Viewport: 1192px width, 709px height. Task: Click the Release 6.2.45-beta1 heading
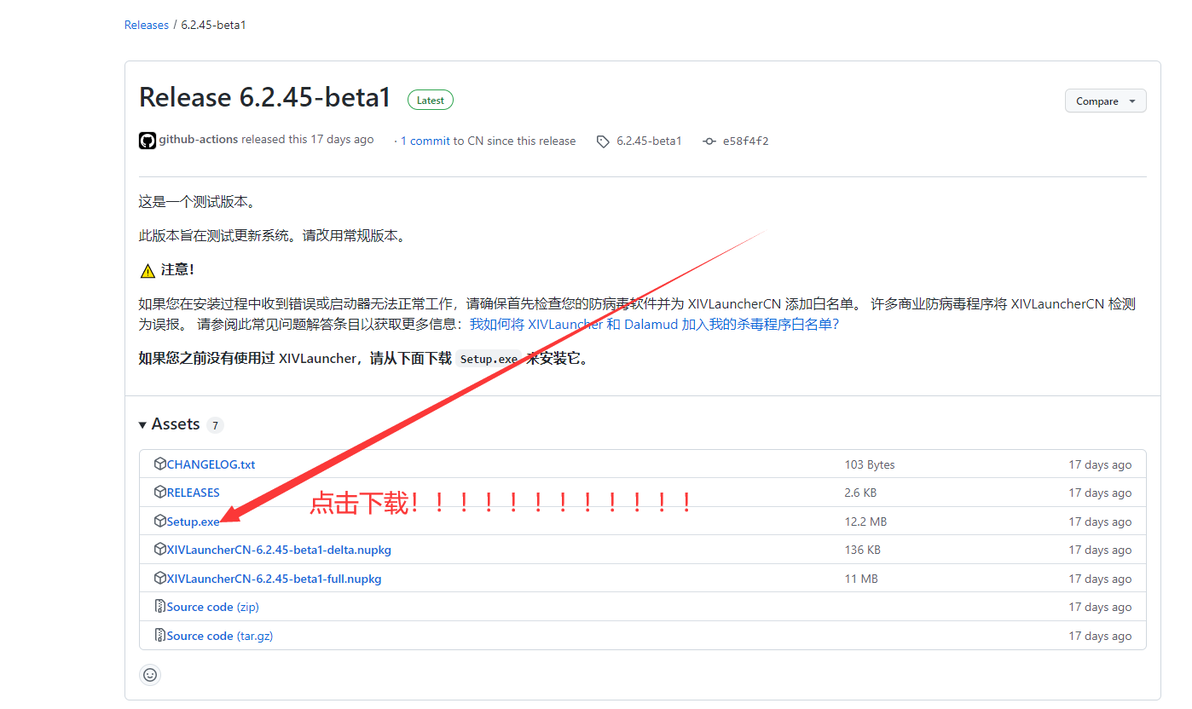[x=265, y=98]
